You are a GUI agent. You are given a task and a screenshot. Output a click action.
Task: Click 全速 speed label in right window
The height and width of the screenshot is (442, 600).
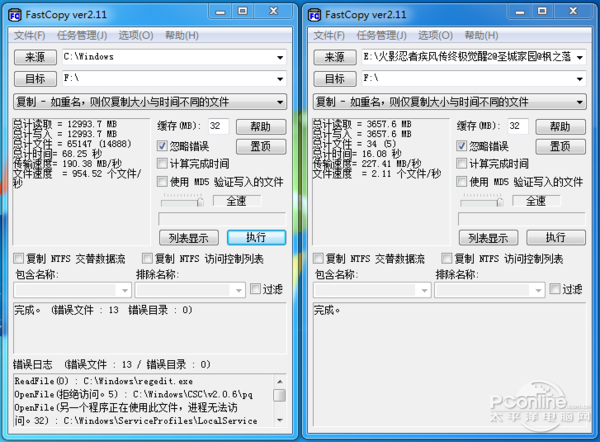[536, 201]
